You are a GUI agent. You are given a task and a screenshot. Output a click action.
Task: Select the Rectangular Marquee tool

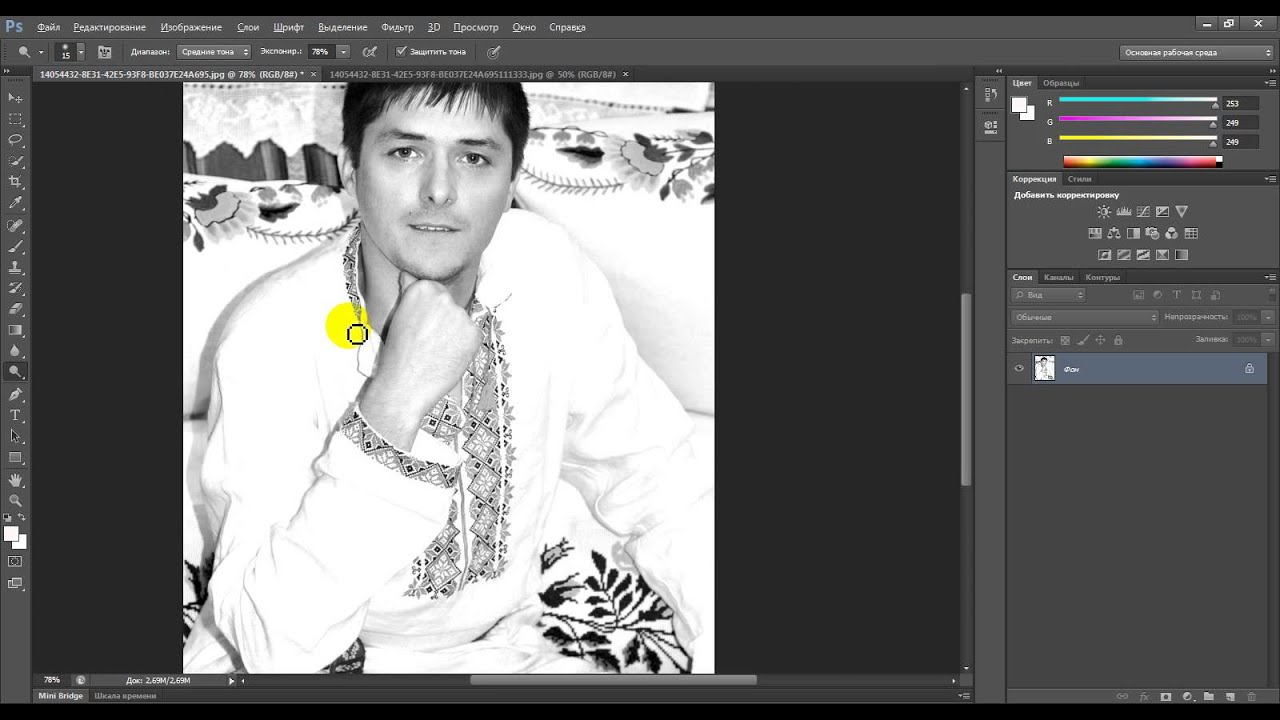[15, 119]
